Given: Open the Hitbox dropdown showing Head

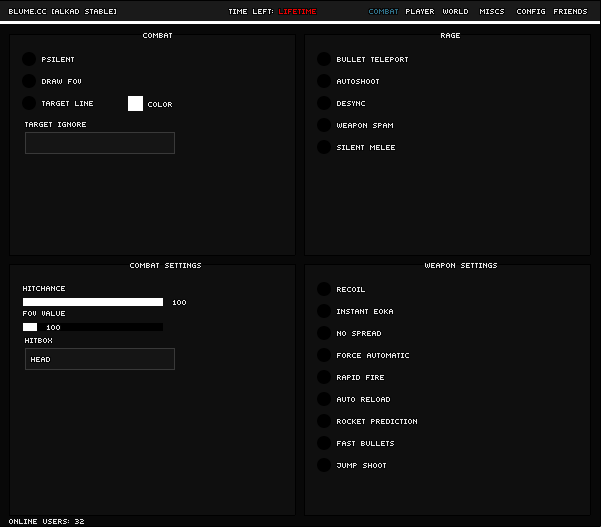Looking at the screenshot, I should [100, 359].
